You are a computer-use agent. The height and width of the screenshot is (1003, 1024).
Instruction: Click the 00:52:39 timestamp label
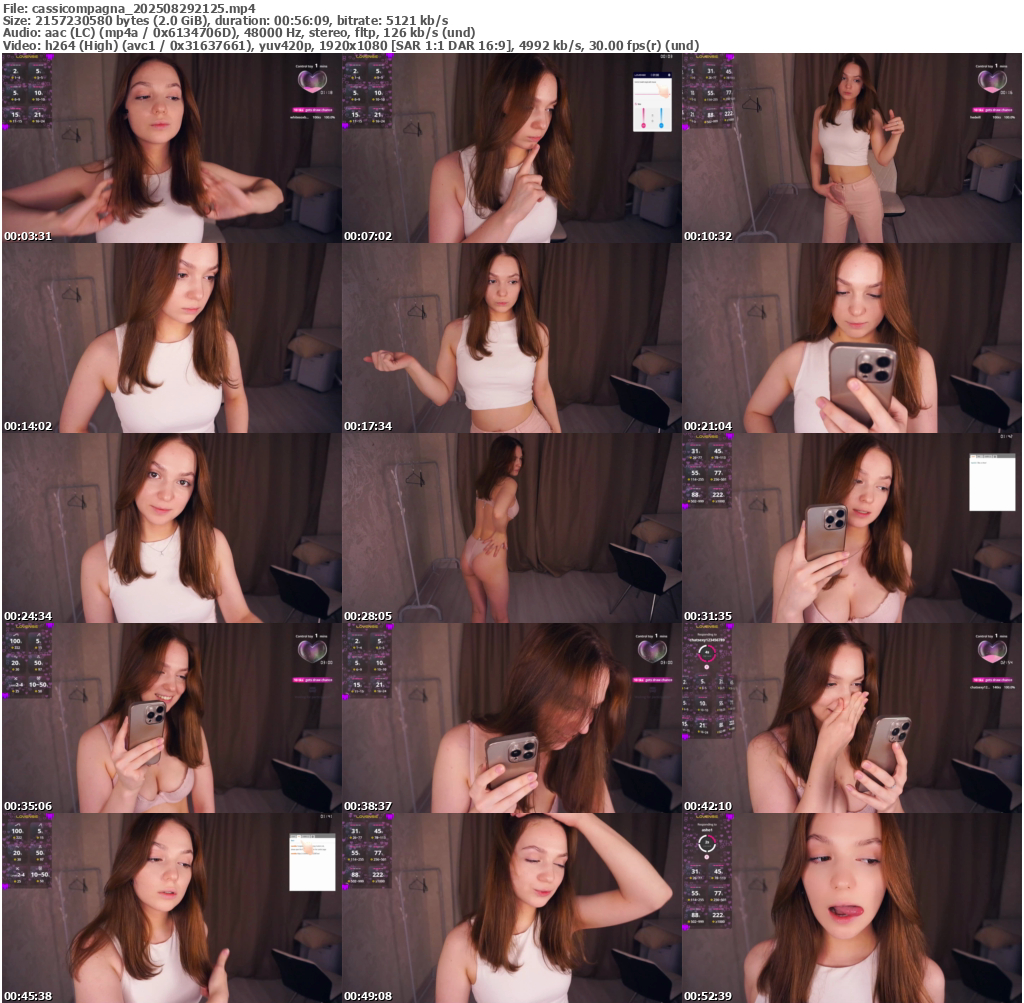(x=706, y=996)
